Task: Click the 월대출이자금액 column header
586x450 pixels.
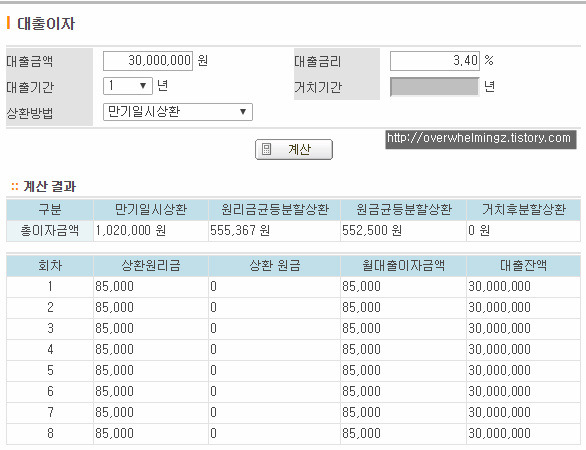Action: click(404, 266)
